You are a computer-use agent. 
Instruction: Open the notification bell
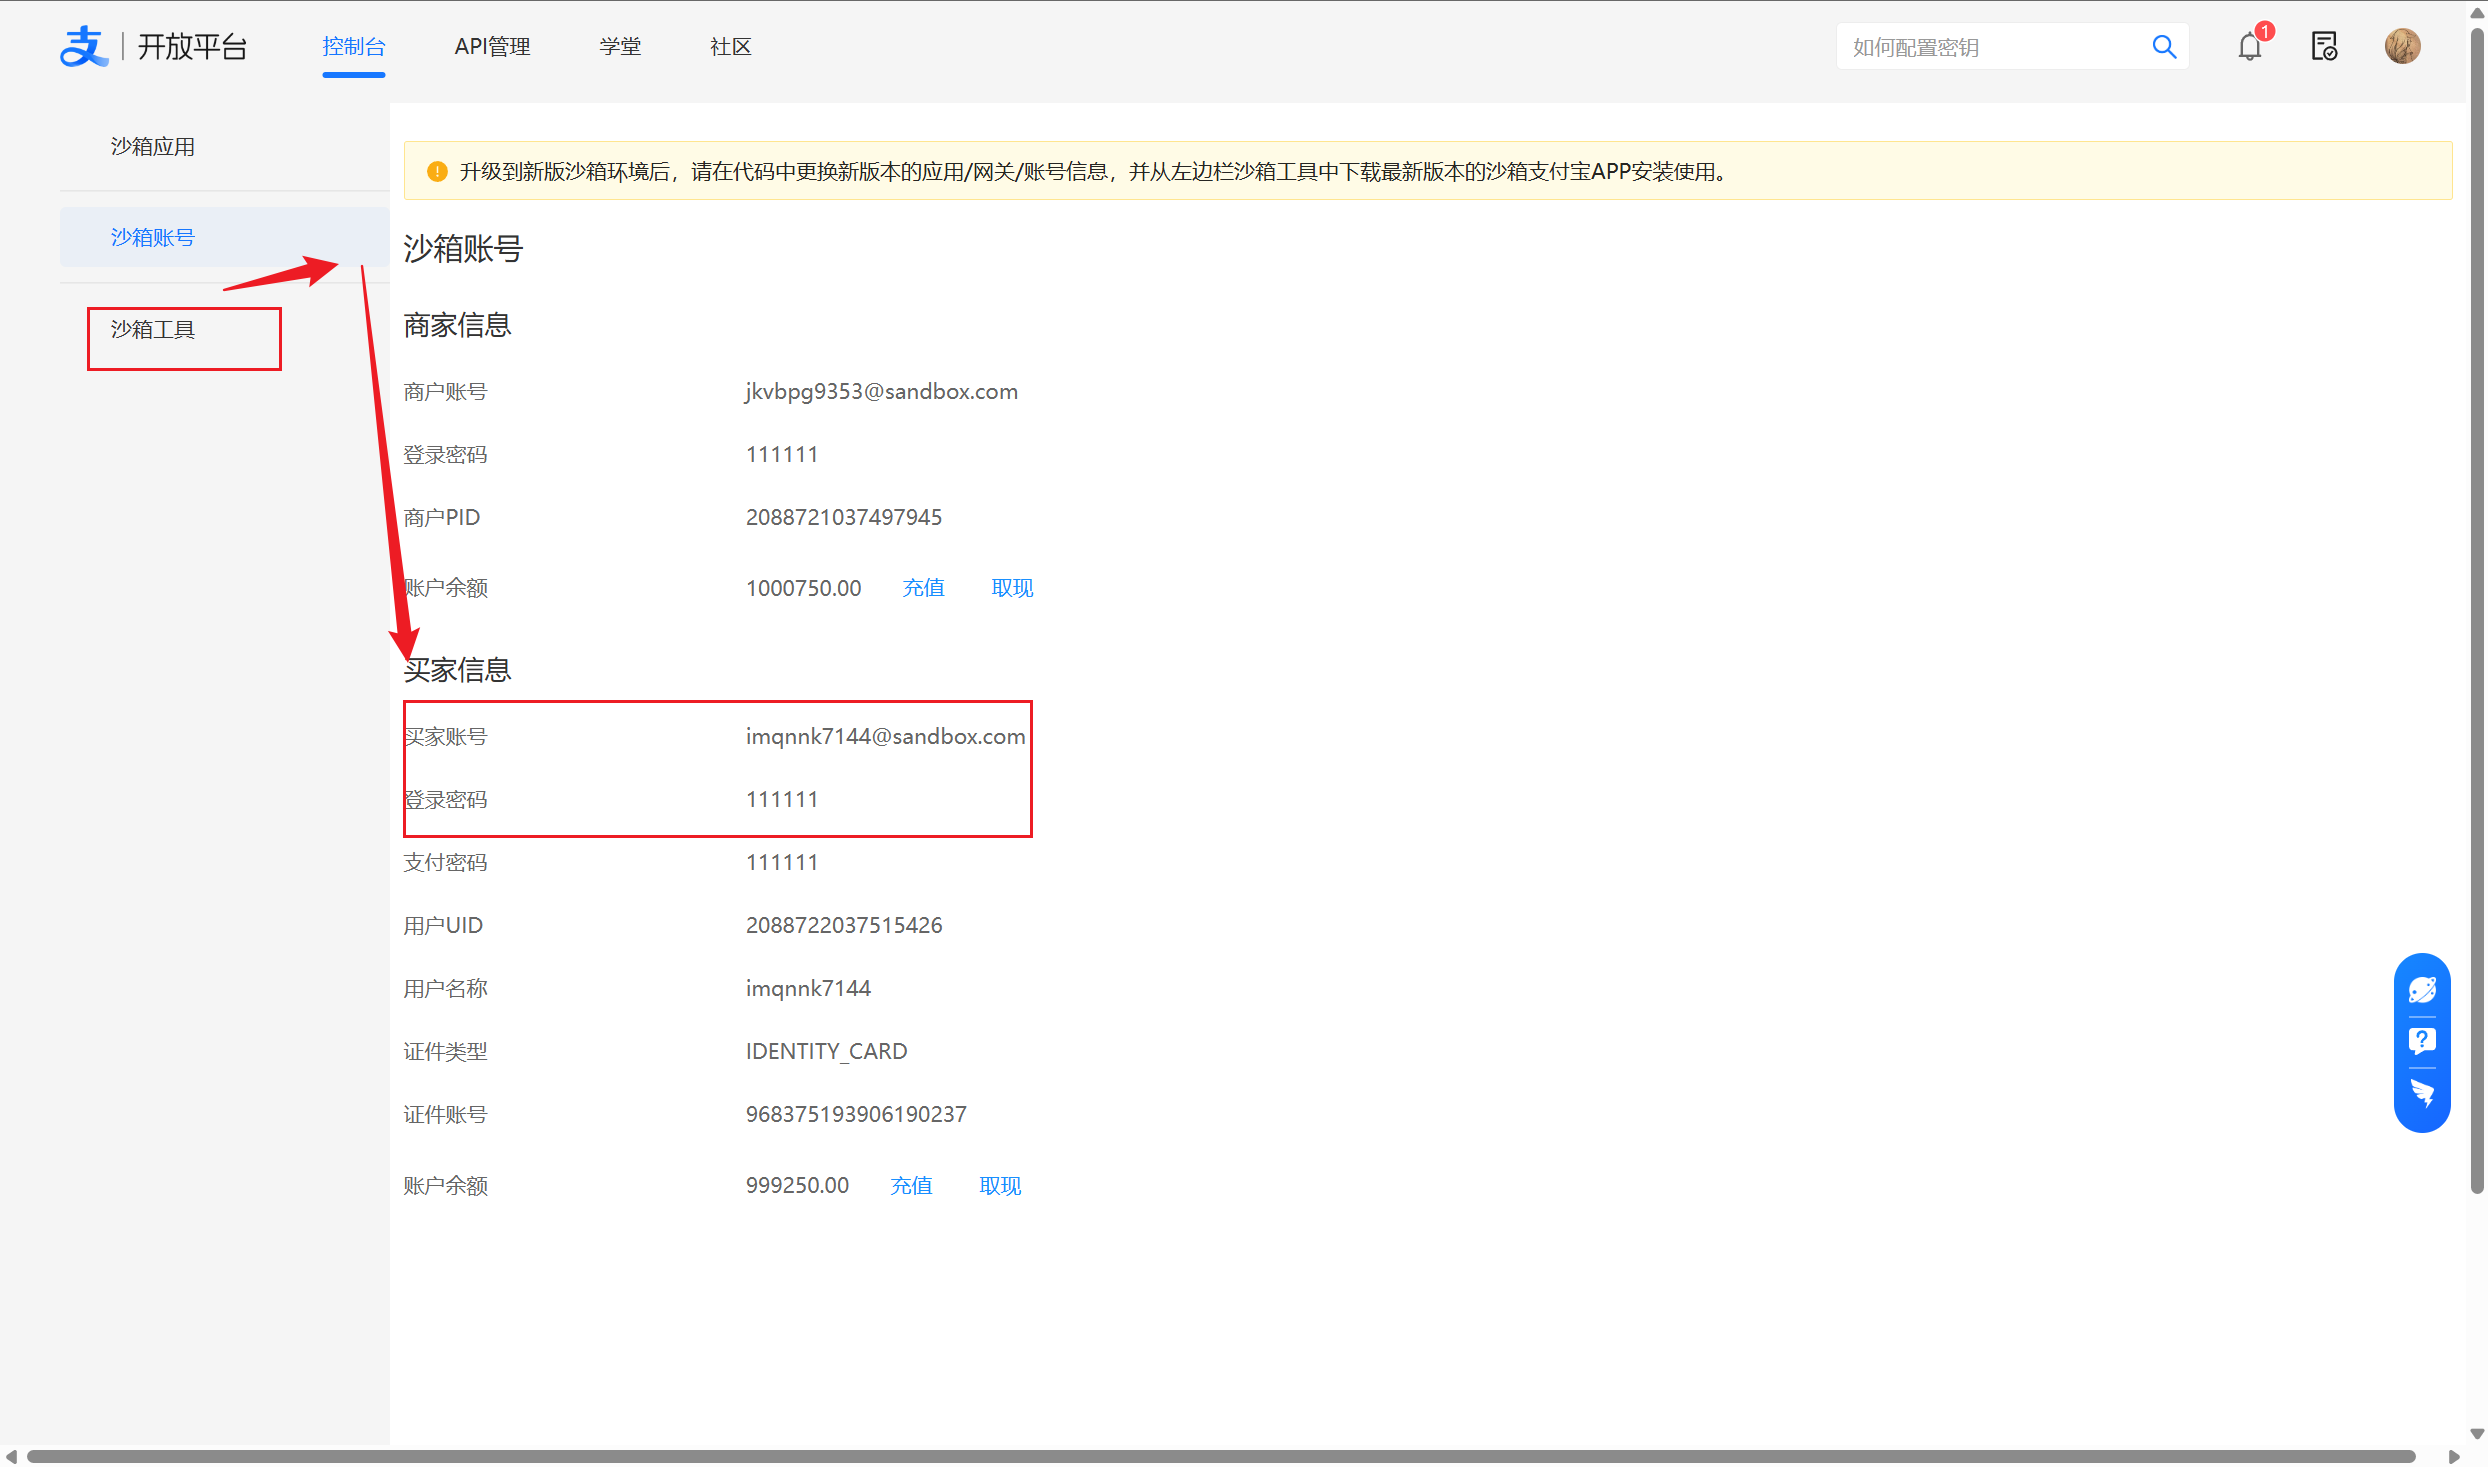point(2249,47)
